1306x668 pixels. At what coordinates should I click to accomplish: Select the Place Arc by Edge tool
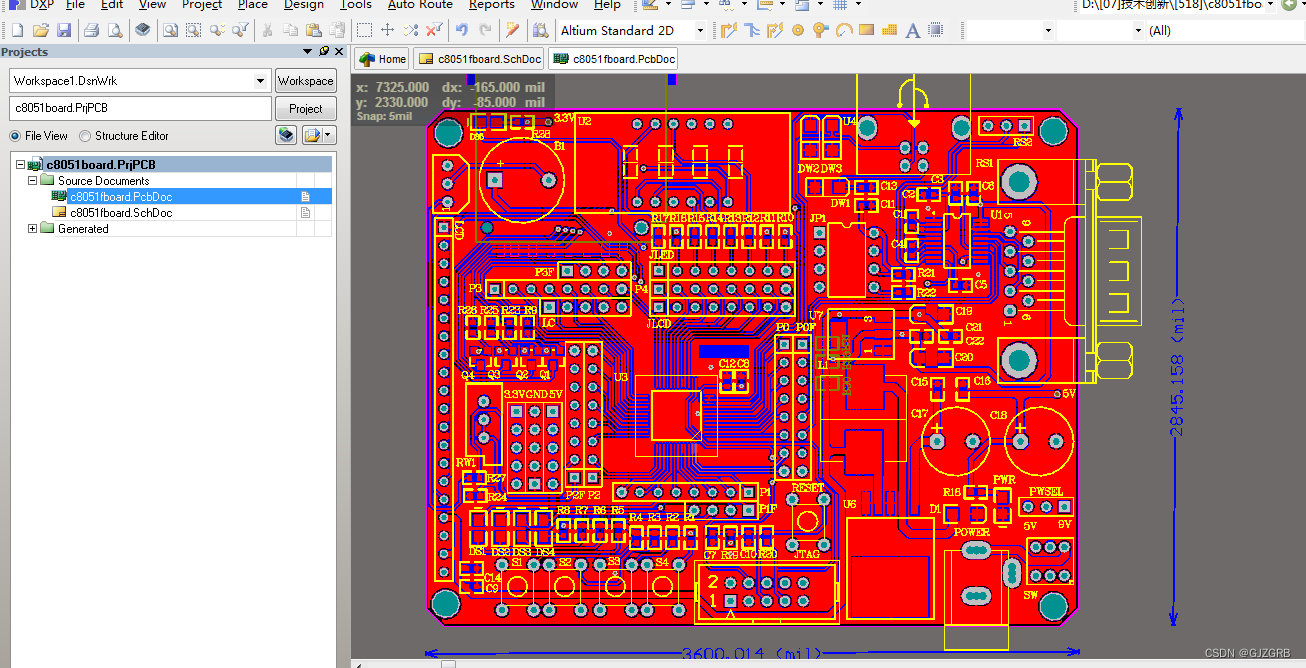844,30
